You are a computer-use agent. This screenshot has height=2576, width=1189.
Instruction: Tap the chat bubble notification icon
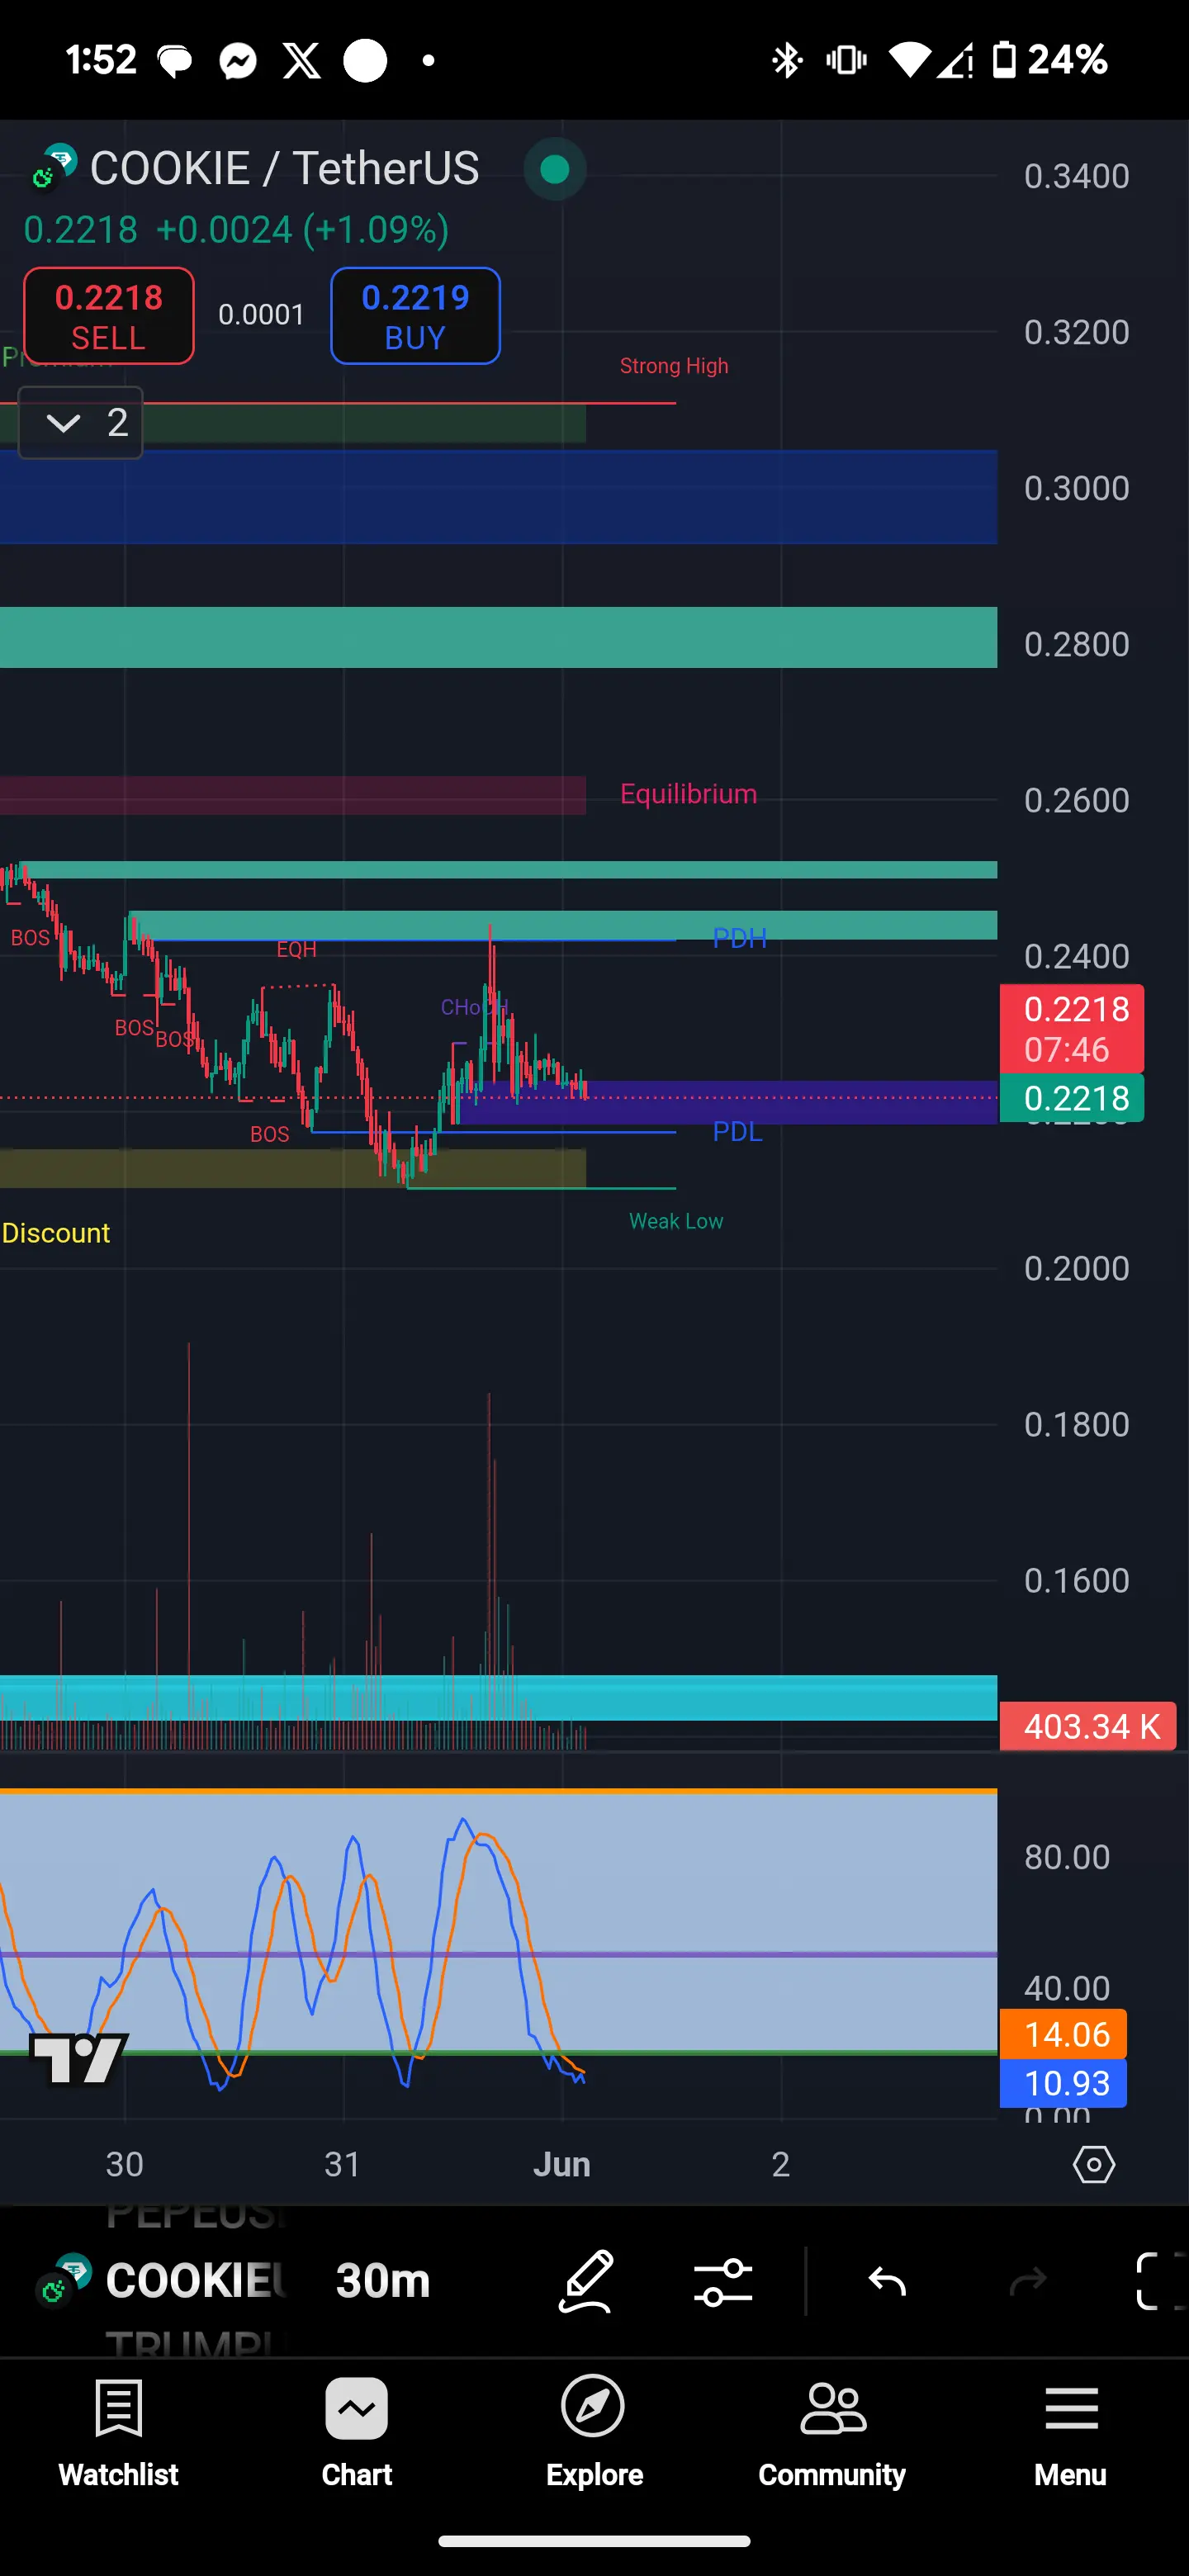click(x=175, y=62)
